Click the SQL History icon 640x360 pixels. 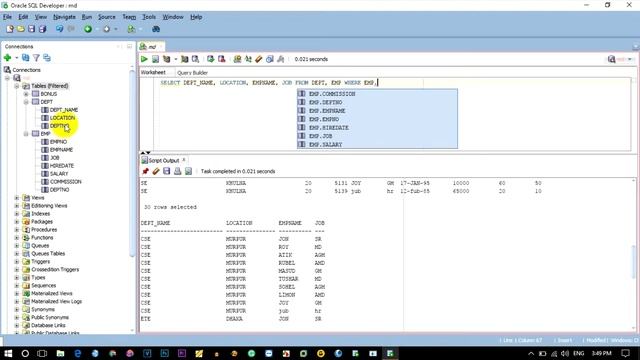(x=270, y=59)
